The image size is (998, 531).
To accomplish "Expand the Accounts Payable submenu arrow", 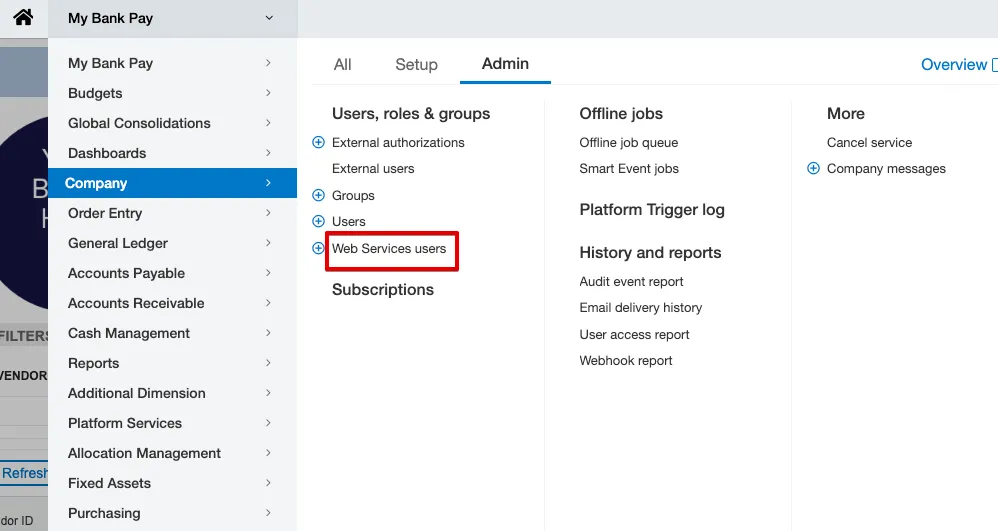I will click(x=268, y=273).
